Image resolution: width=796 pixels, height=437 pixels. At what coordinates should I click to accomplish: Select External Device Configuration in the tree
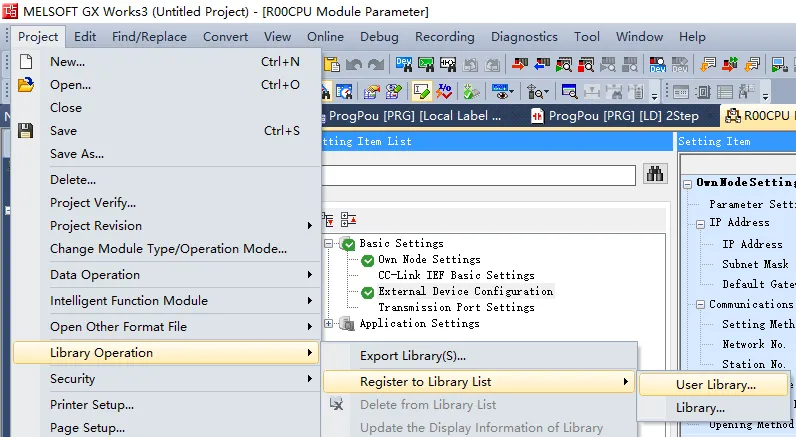point(465,292)
